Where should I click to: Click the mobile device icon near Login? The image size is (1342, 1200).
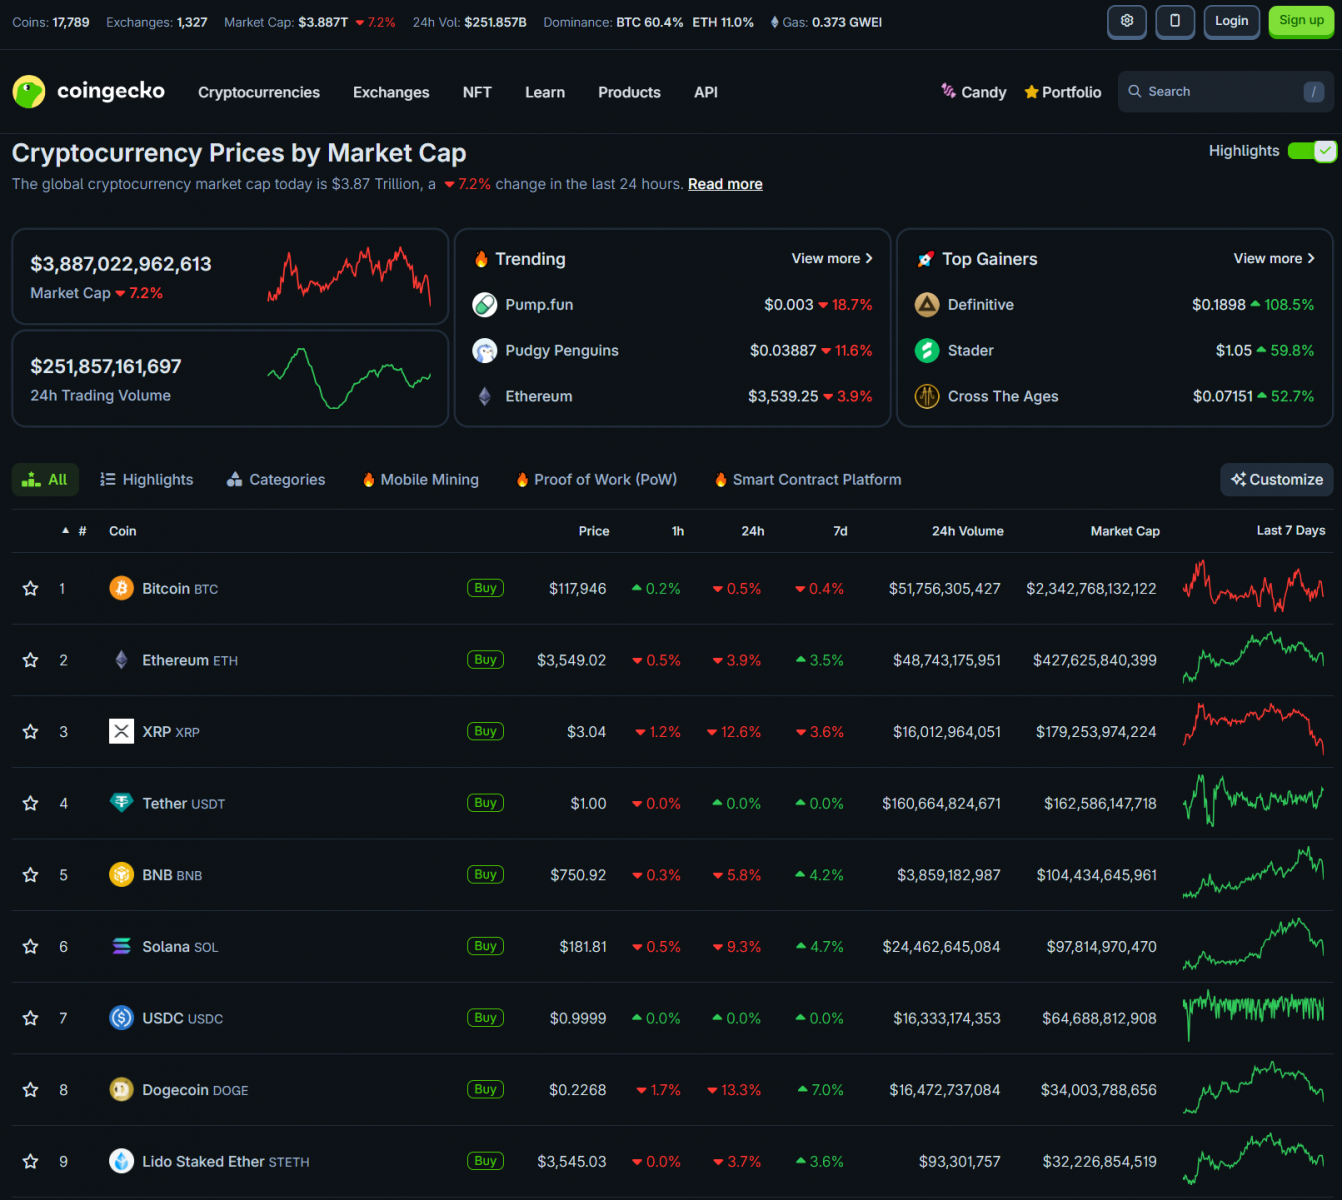[x=1174, y=21]
